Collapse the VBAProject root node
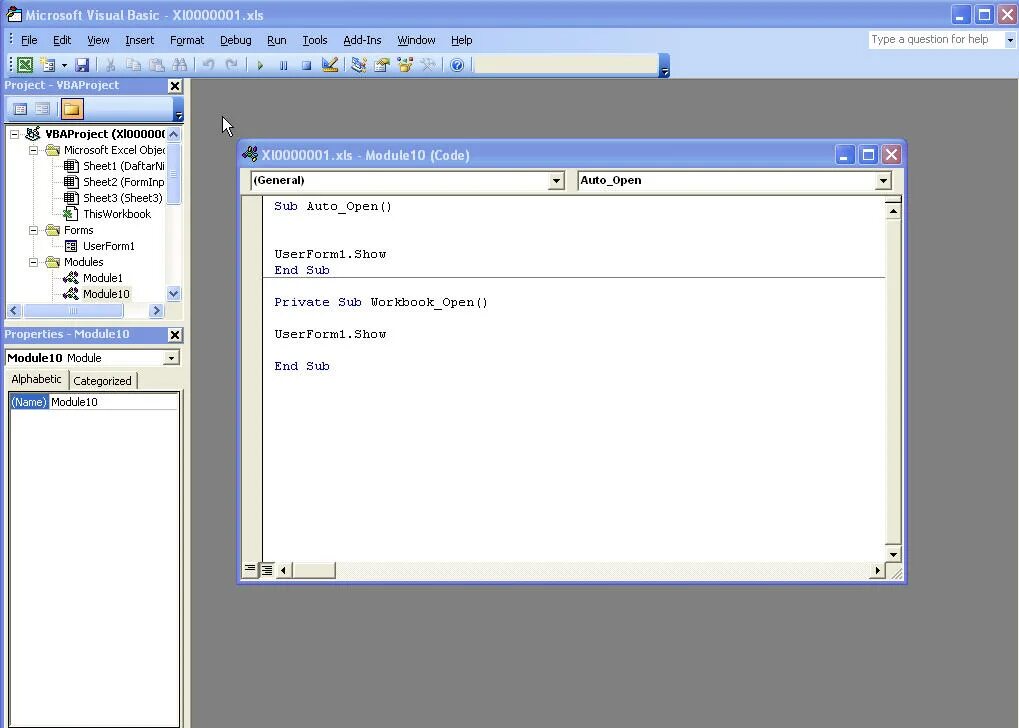 (x=14, y=135)
